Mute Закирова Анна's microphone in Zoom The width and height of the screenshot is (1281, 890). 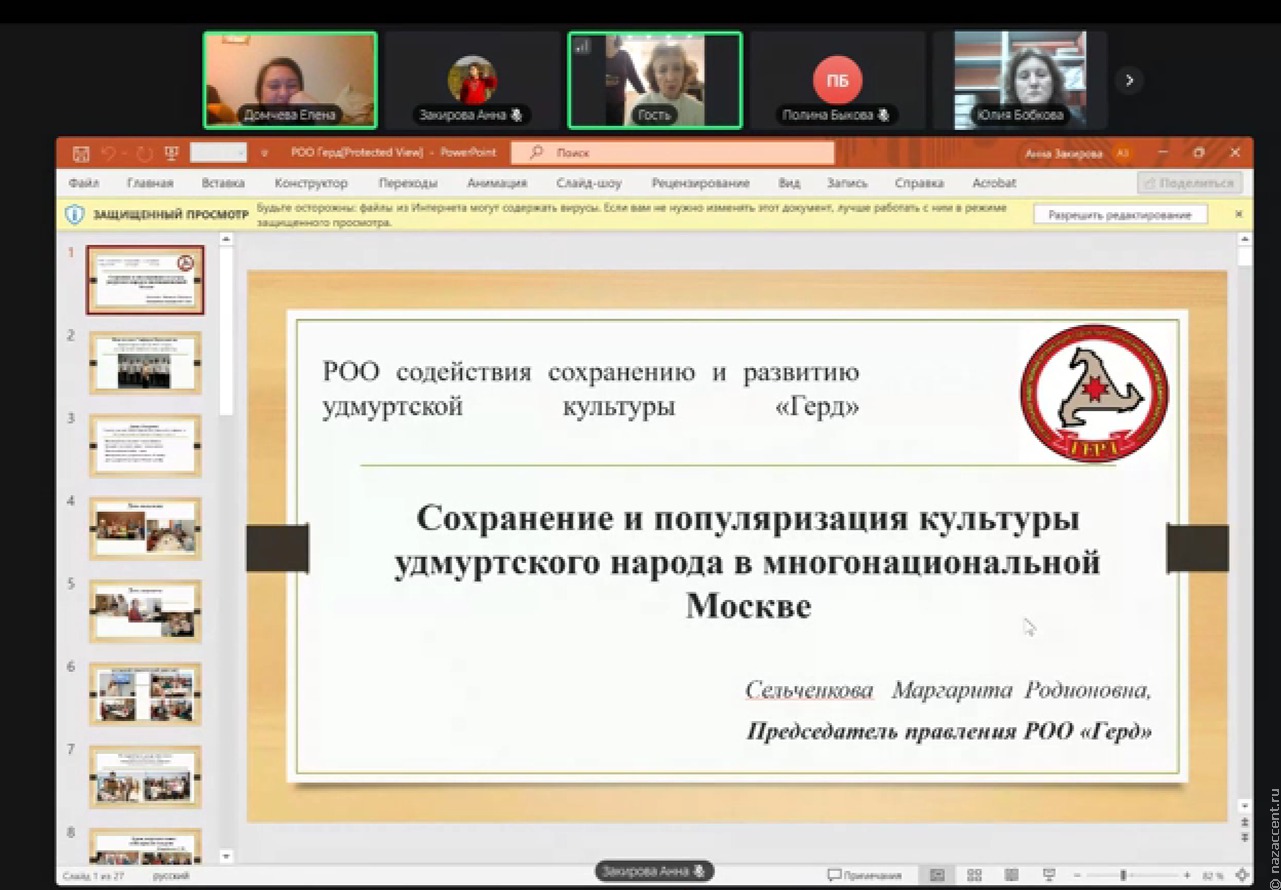515,115
